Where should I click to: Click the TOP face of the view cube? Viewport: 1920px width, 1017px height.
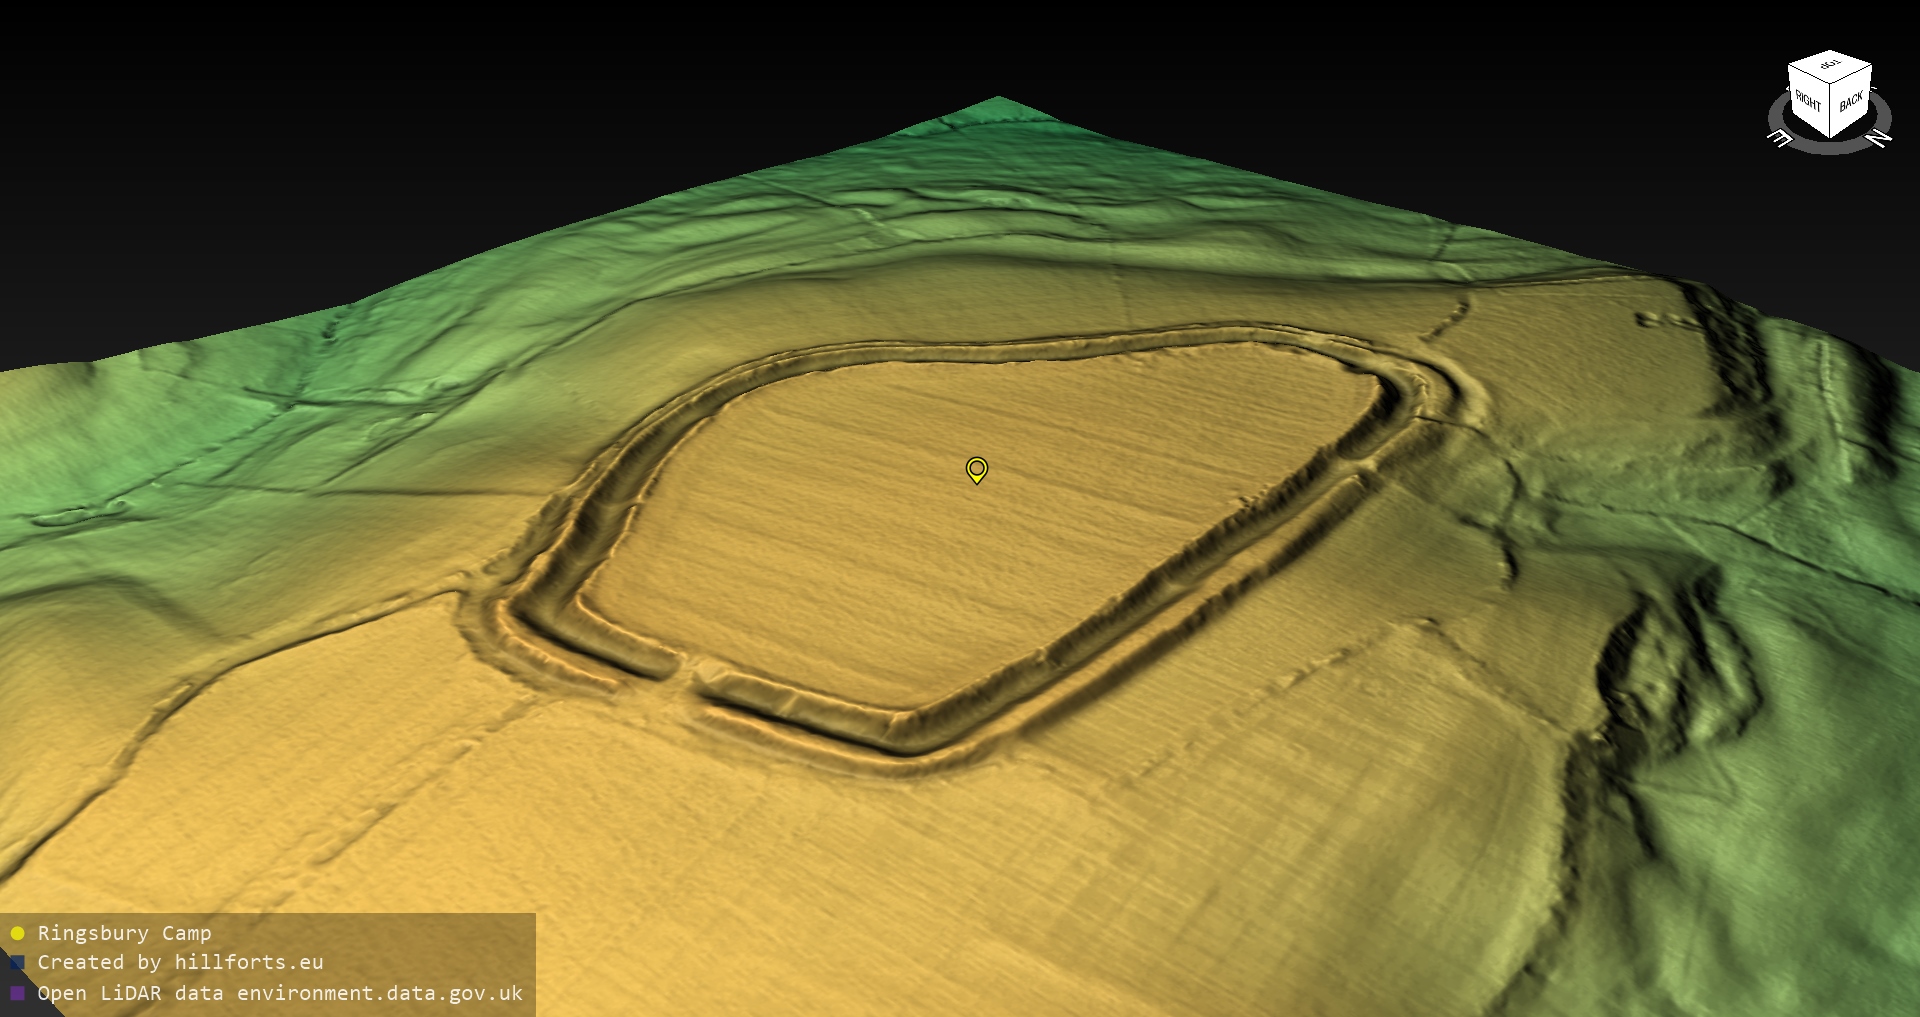(x=1829, y=66)
